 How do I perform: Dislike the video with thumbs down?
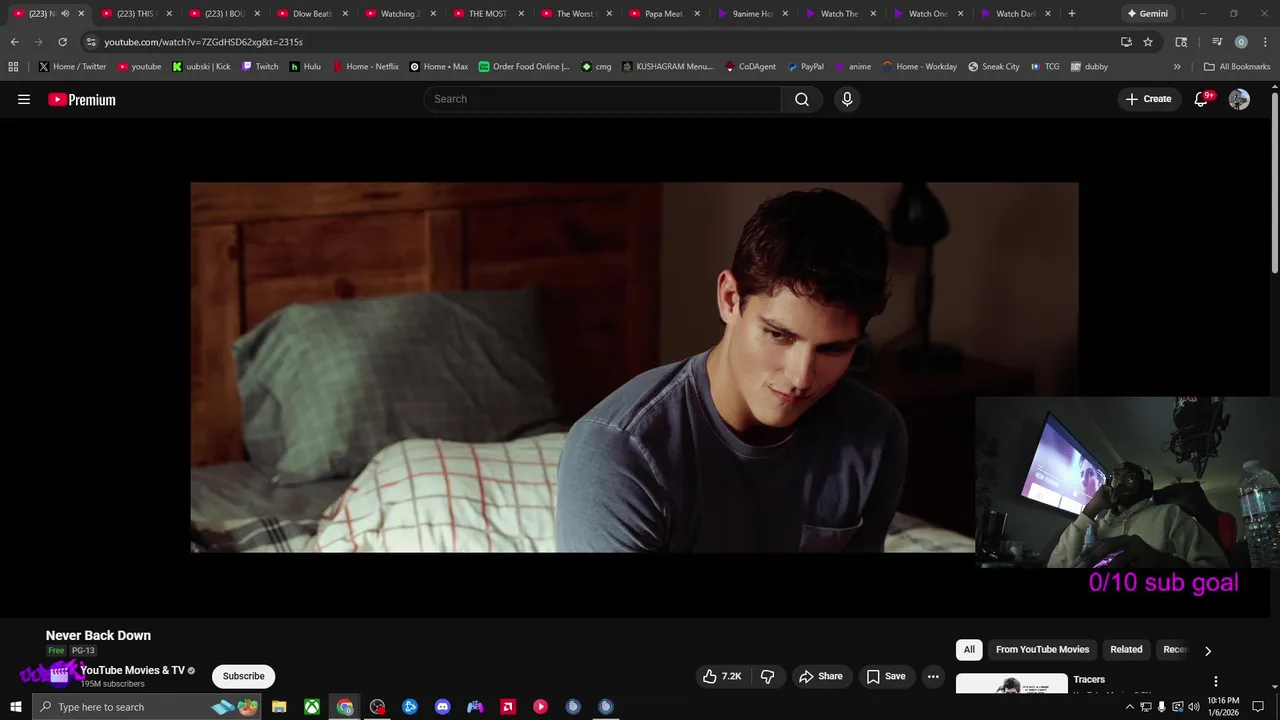768,676
